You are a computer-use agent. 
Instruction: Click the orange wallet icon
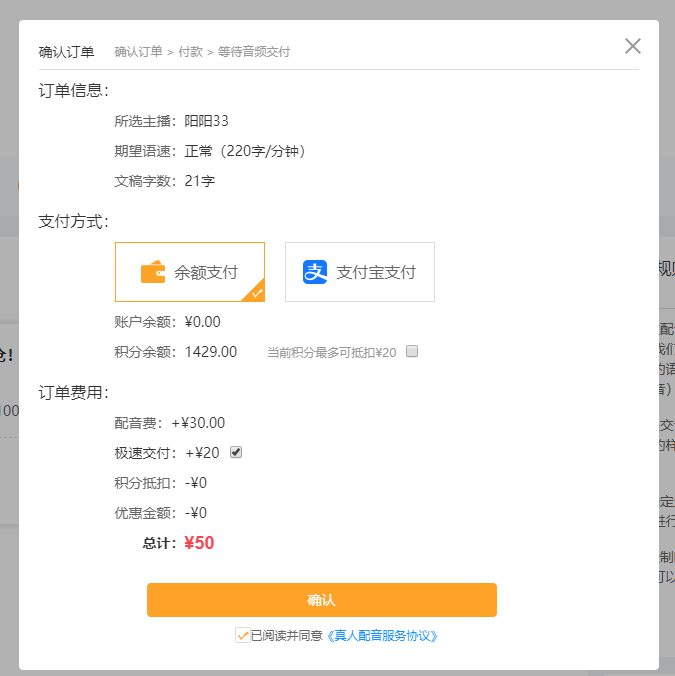[x=152, y=272]
